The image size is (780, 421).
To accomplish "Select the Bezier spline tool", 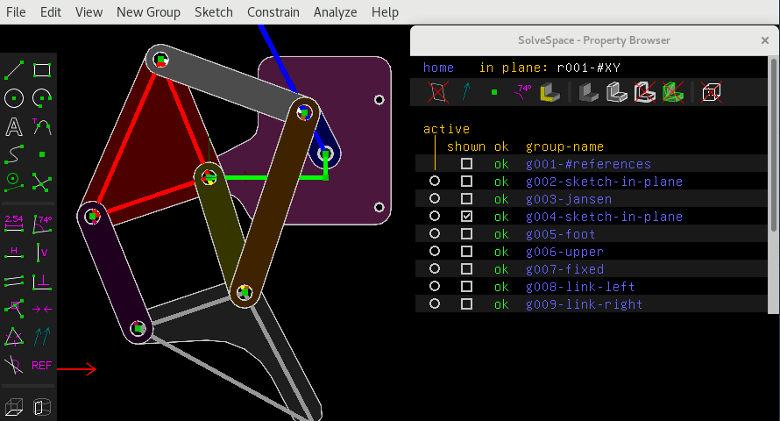I will click(14, 155).
